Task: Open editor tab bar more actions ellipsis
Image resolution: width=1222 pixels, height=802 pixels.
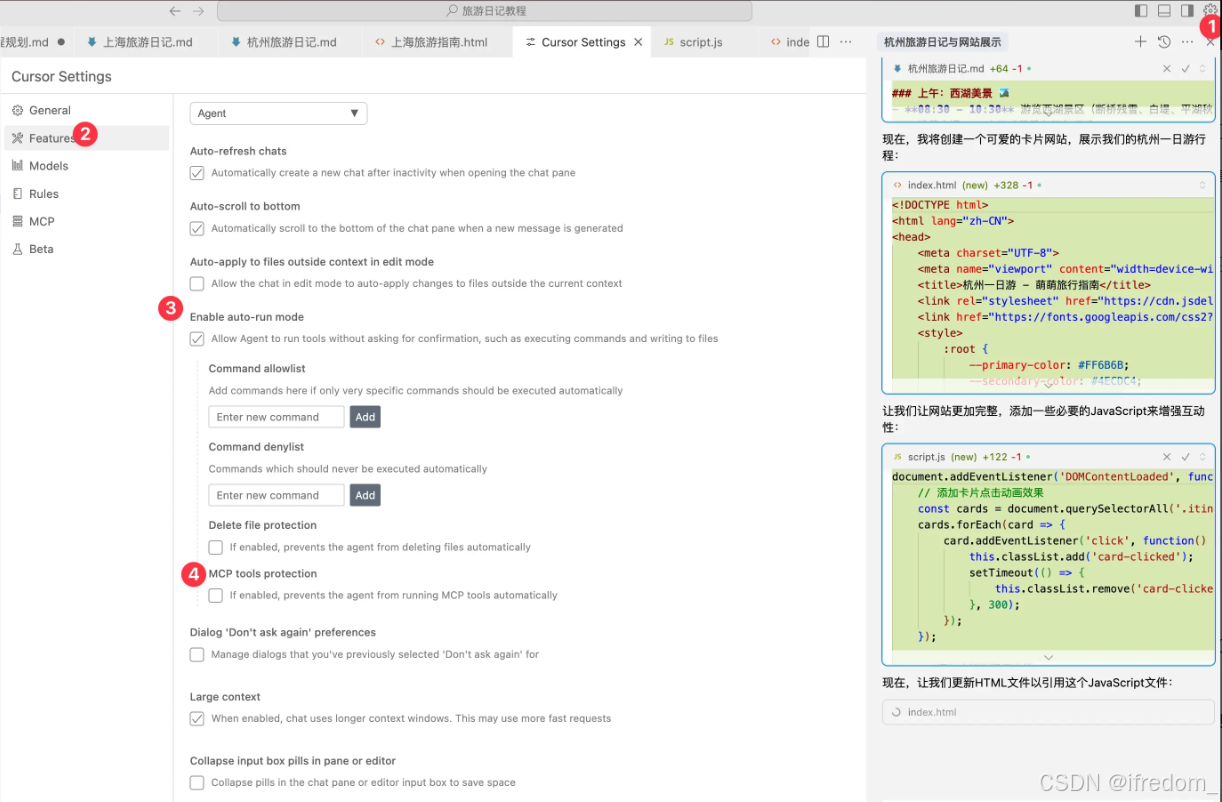Action: (x=846, y=42)
